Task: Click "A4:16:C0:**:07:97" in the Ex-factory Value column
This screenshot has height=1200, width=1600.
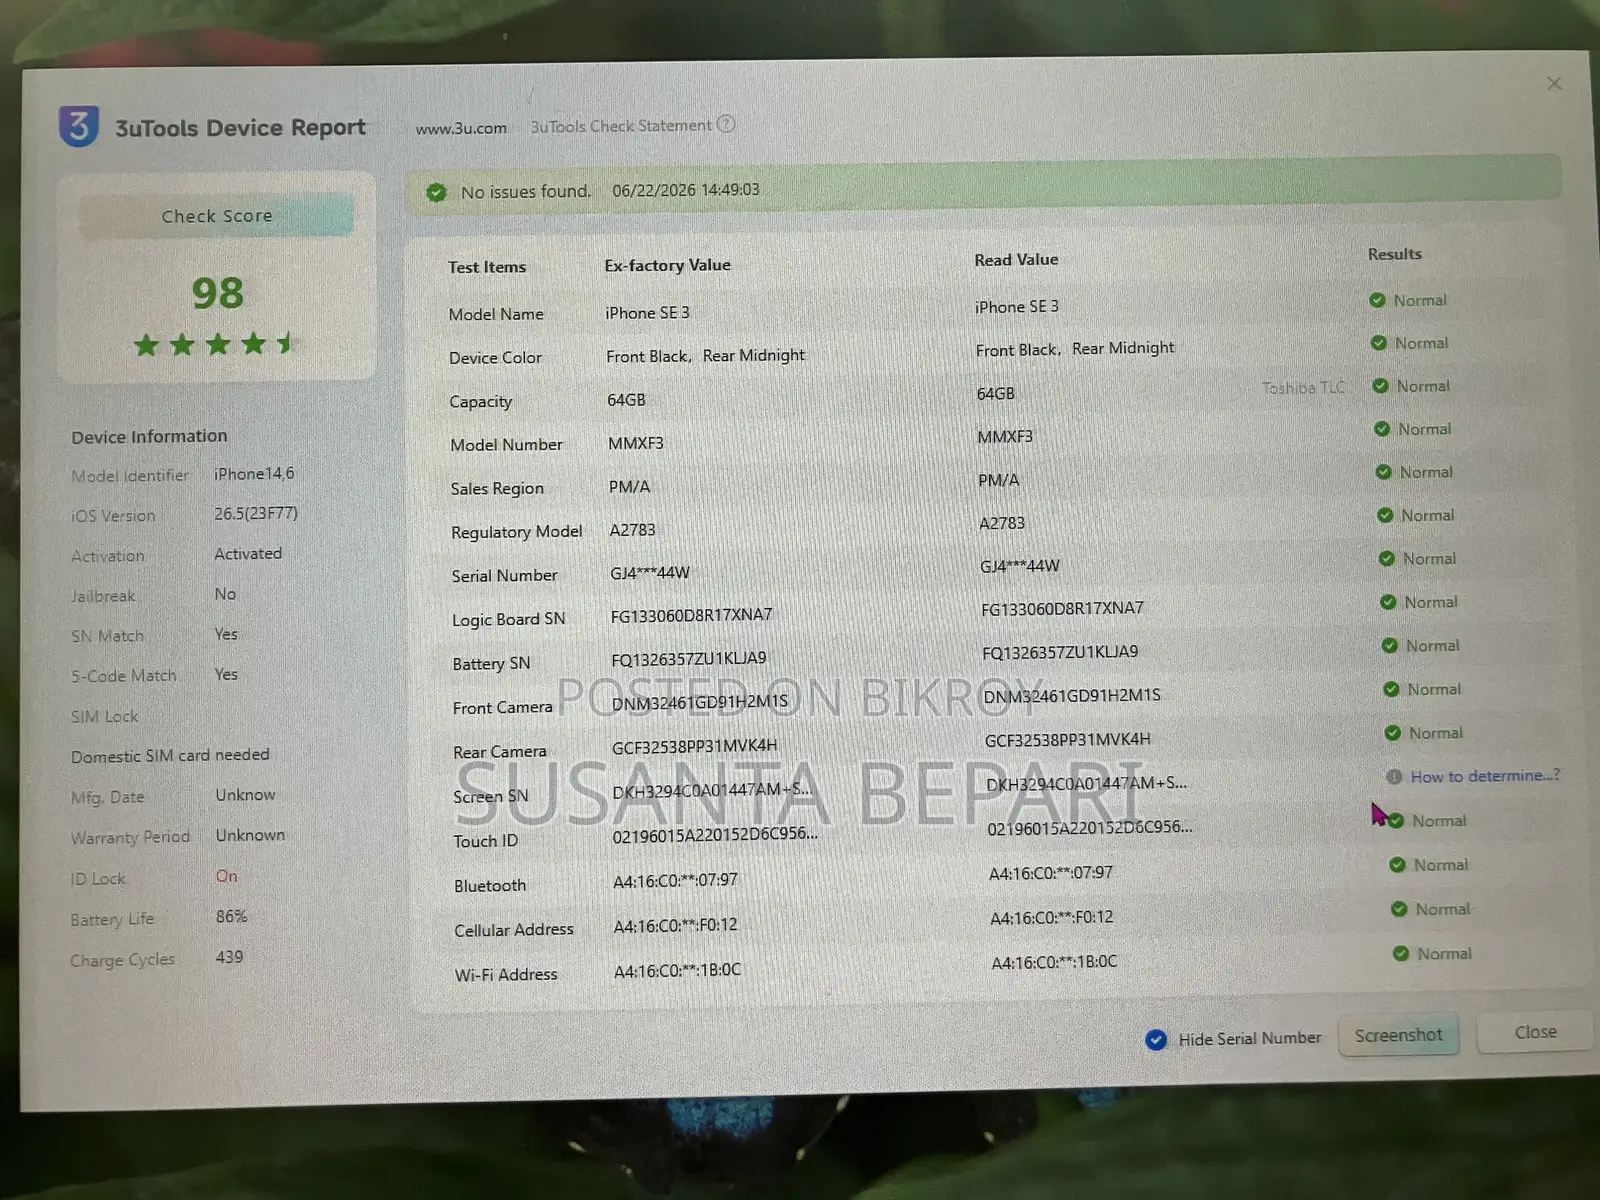Action: click(676, 880)
